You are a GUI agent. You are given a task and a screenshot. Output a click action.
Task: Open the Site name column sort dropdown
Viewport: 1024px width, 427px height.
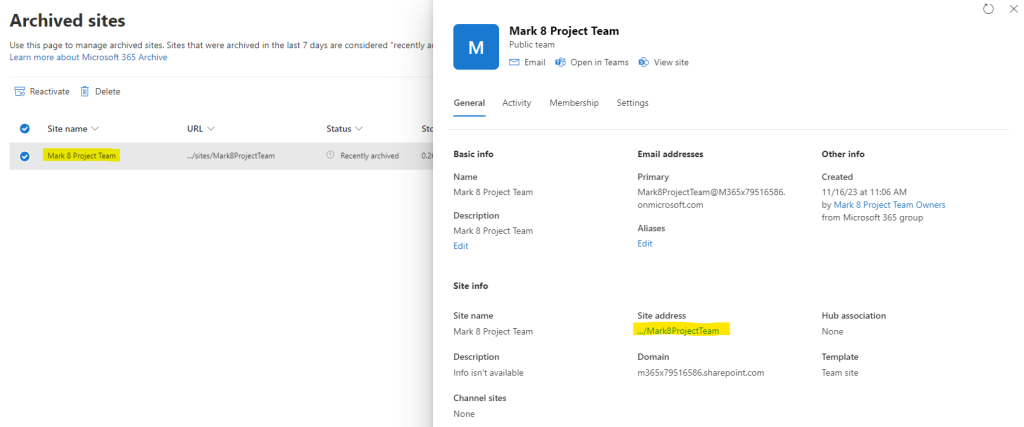[x=95, y=129]
